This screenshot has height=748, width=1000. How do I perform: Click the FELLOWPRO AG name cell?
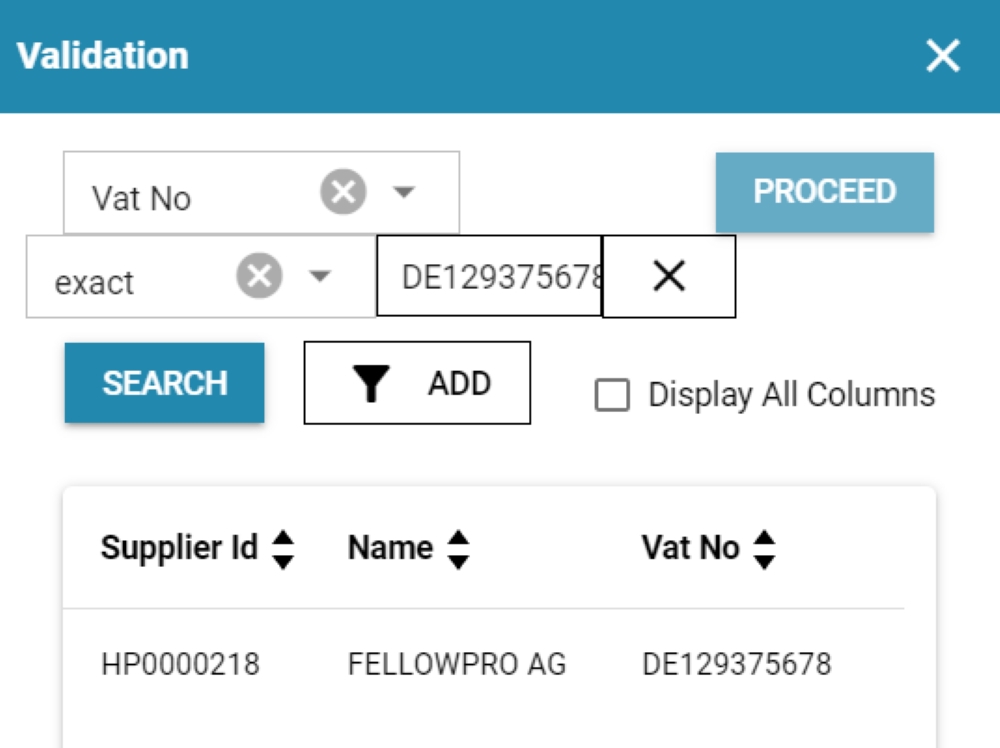[x=456, y=664]
